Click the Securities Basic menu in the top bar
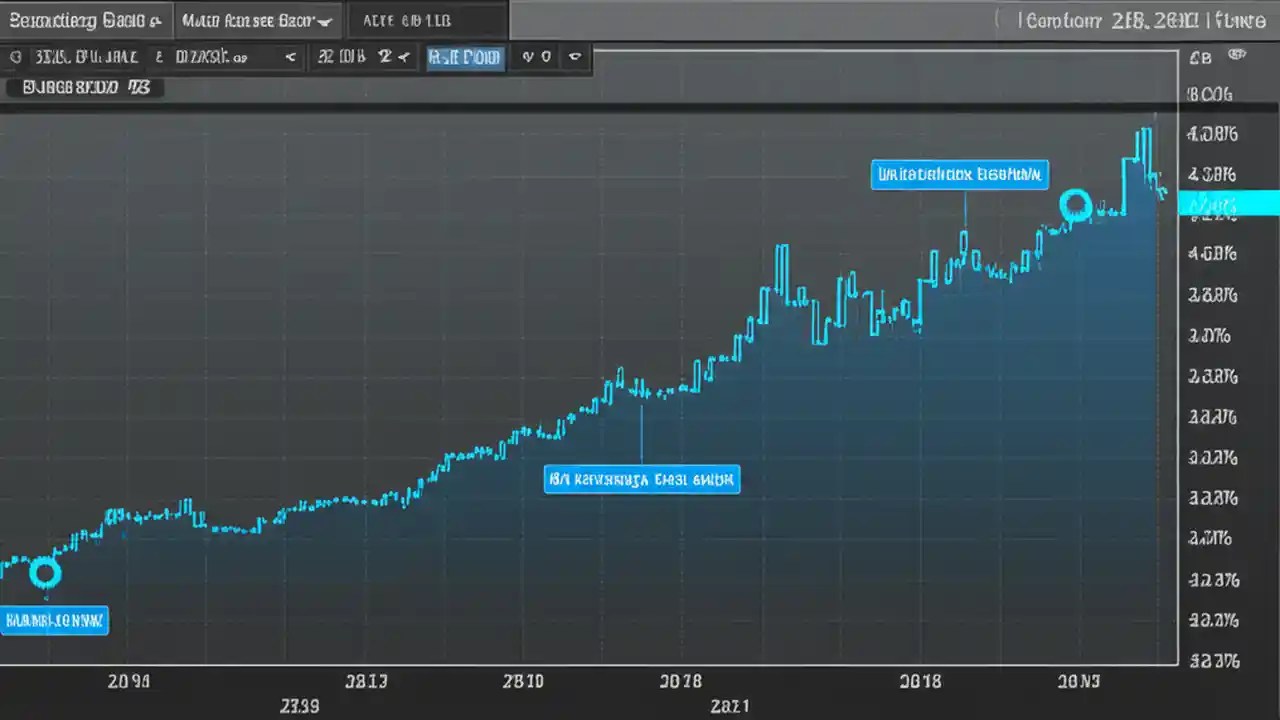This screenshot has width=1280, height=720. pos(87,20)
